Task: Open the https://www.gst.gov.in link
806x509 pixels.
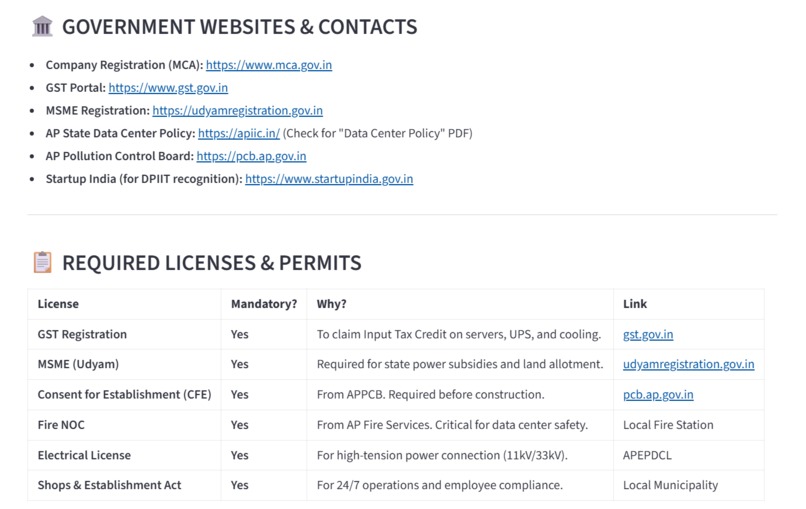Action: pos(168,88)
